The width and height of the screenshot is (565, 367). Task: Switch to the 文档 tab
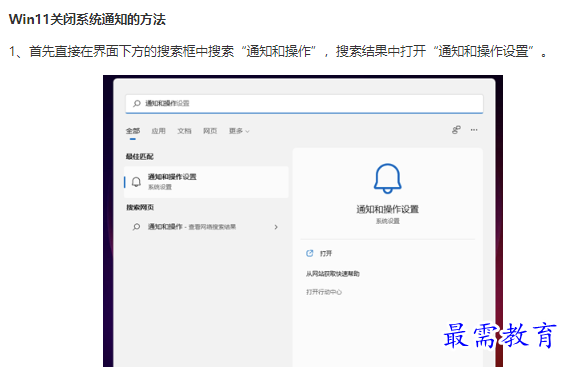184,131
